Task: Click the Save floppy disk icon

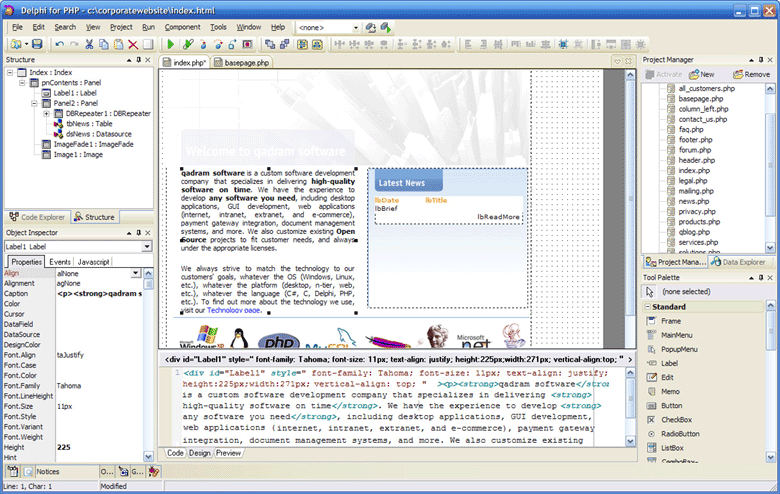Action: point(37,44)
